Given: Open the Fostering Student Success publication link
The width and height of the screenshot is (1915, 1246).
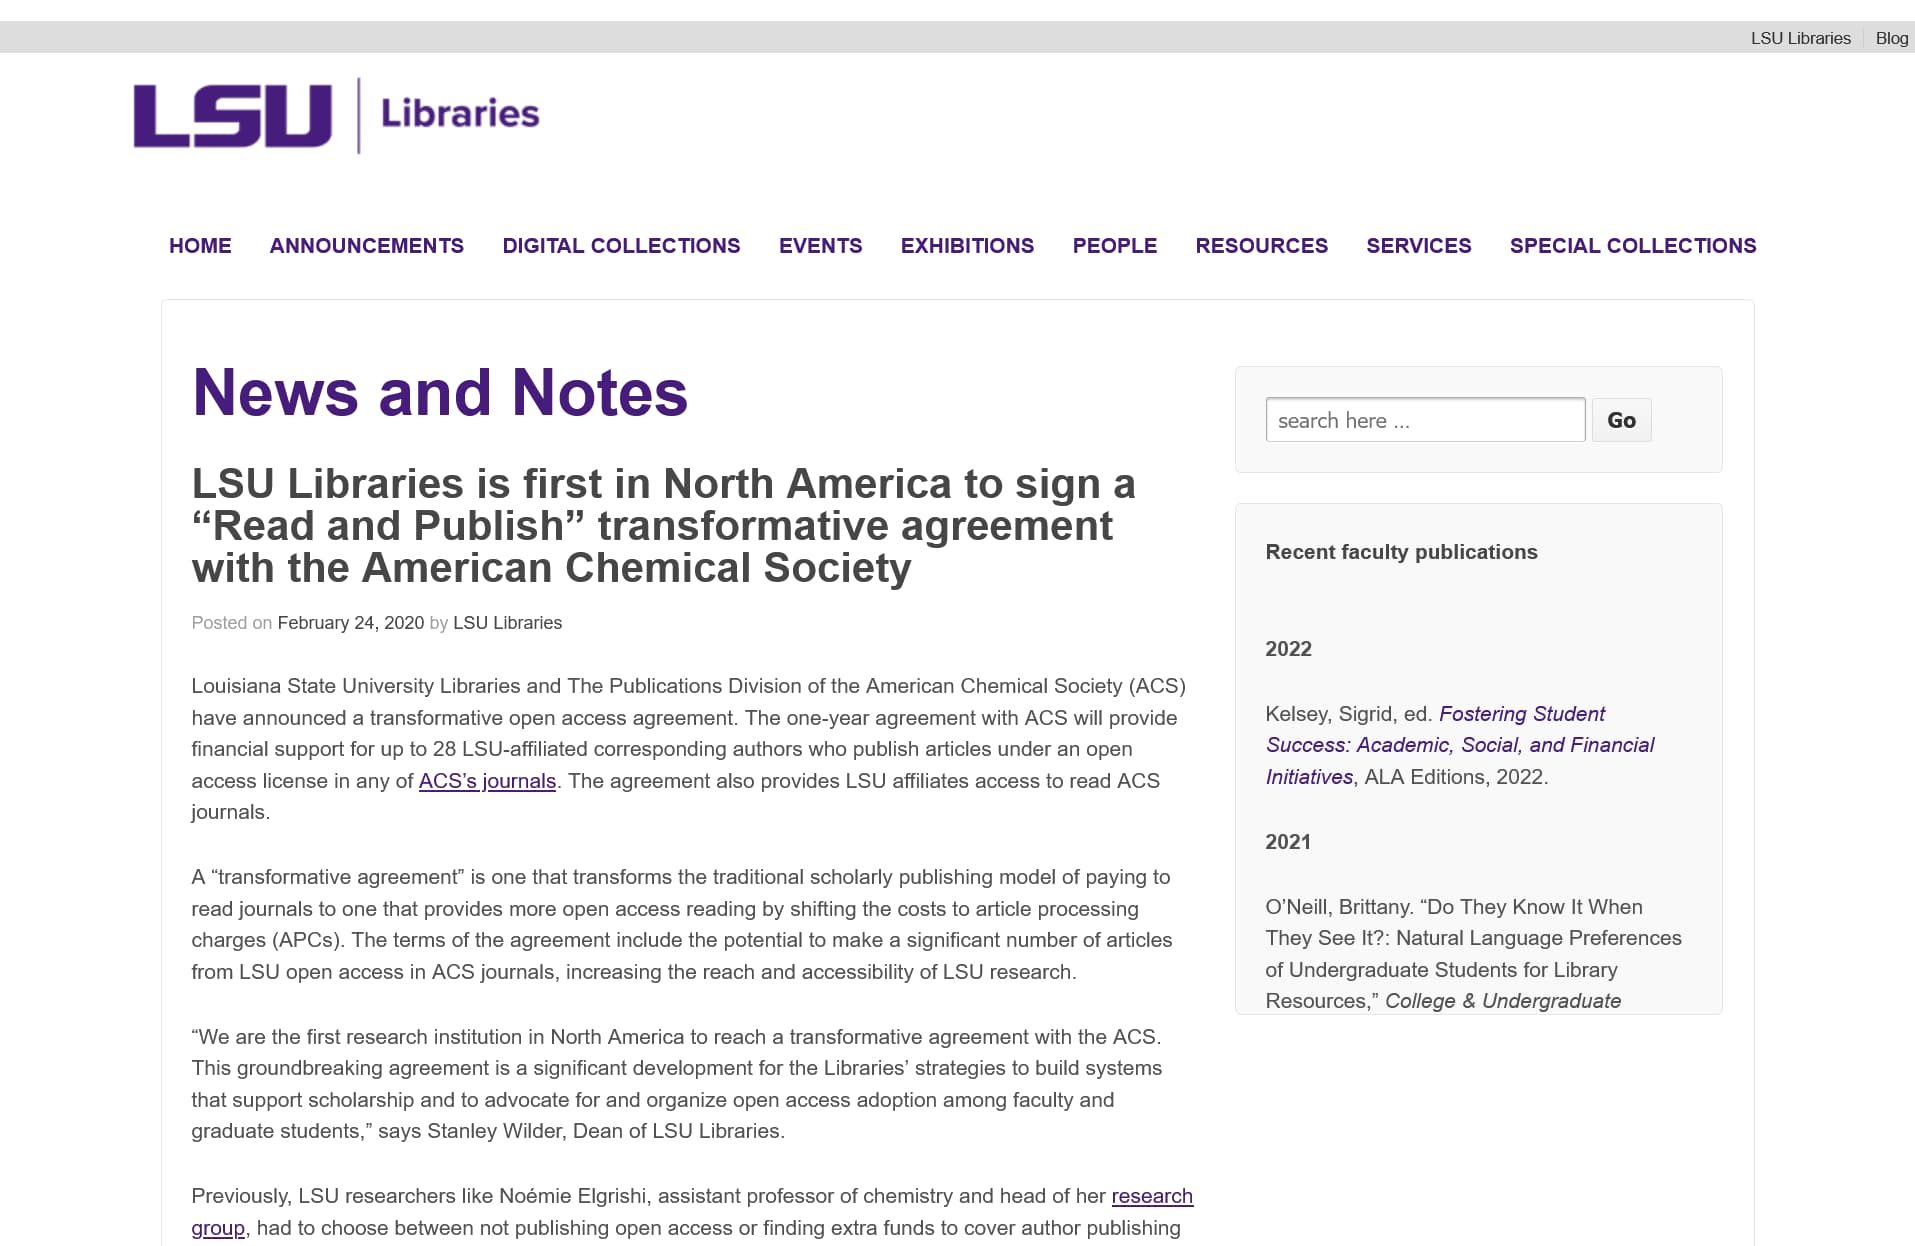Looking at the screenshot, I should click(x=1520, y=714).
